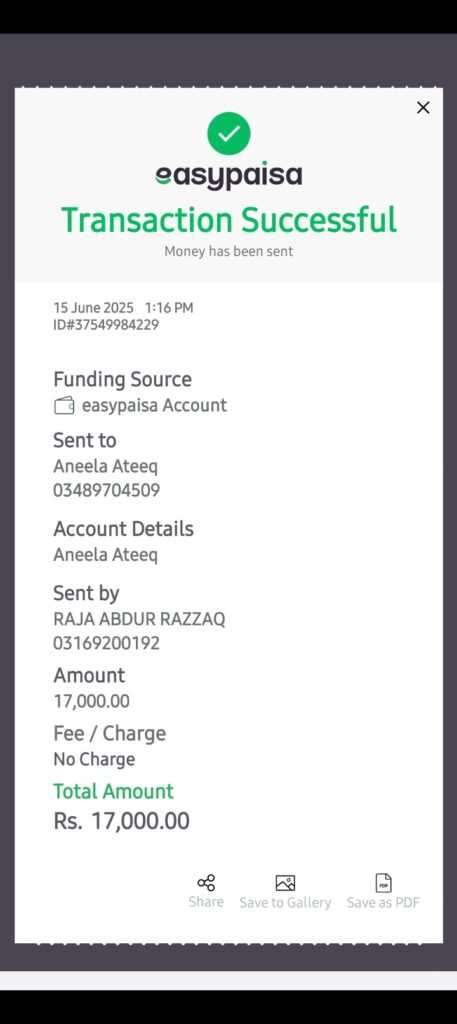Click the sender number 03169200192
Screen dimensions: 457x1024
(x=106, y=643)
